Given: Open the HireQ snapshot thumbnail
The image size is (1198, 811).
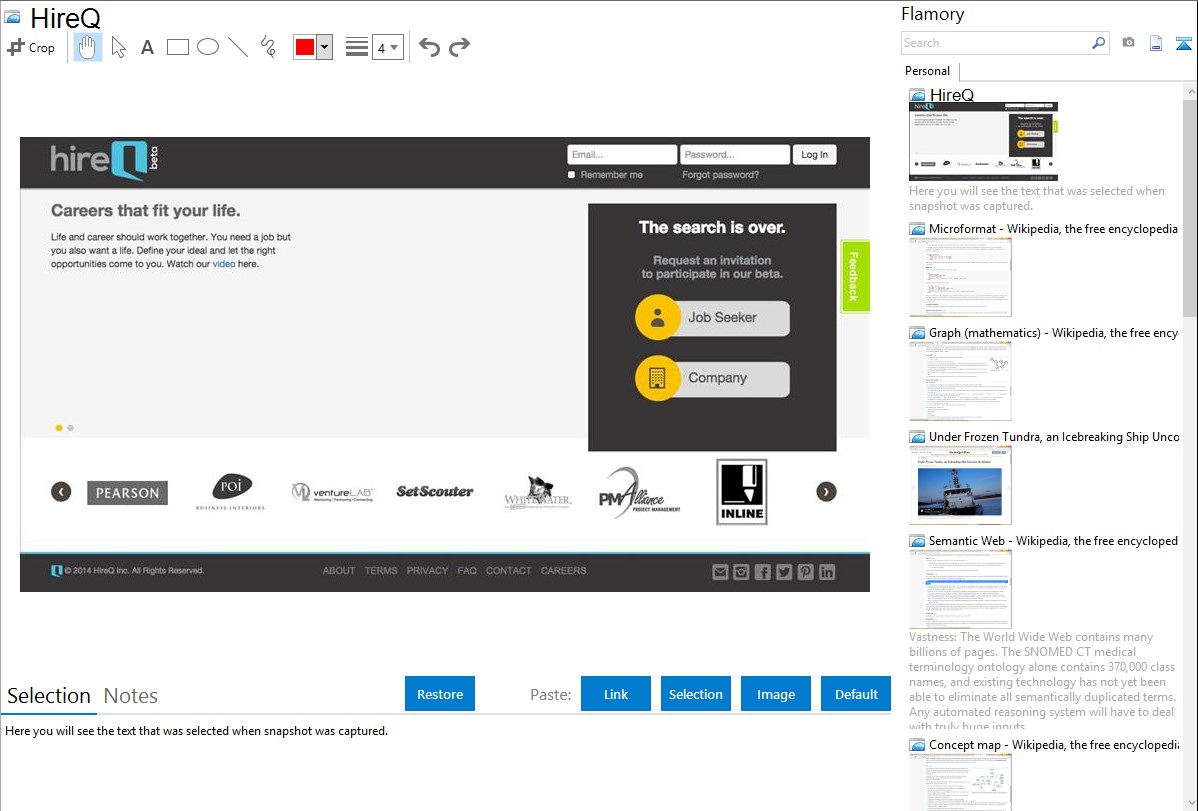Looking at the screenshot, I should (983, 141).
